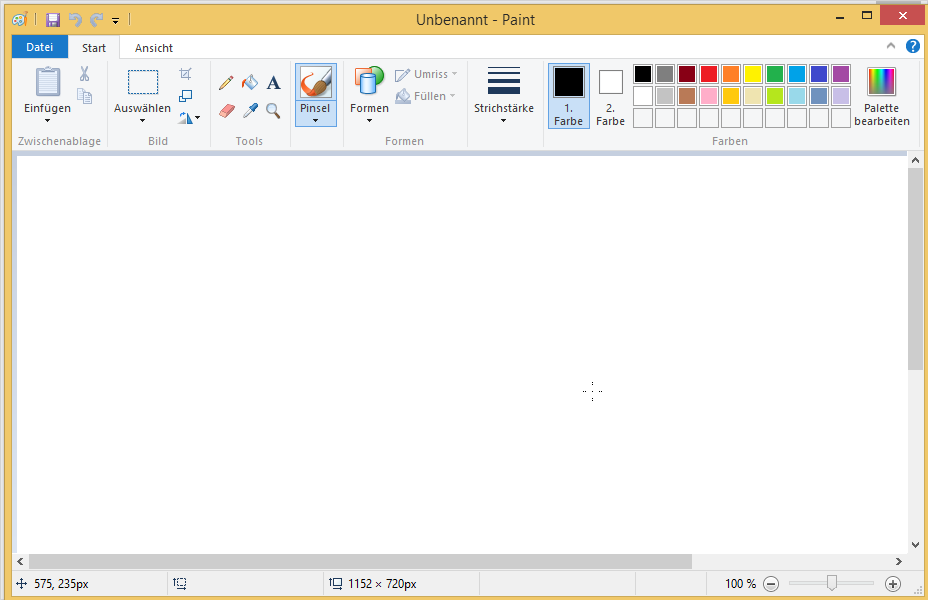Expand the Auswählen dropdown arrow
The image size is (928, 600).
click(142, 121)
